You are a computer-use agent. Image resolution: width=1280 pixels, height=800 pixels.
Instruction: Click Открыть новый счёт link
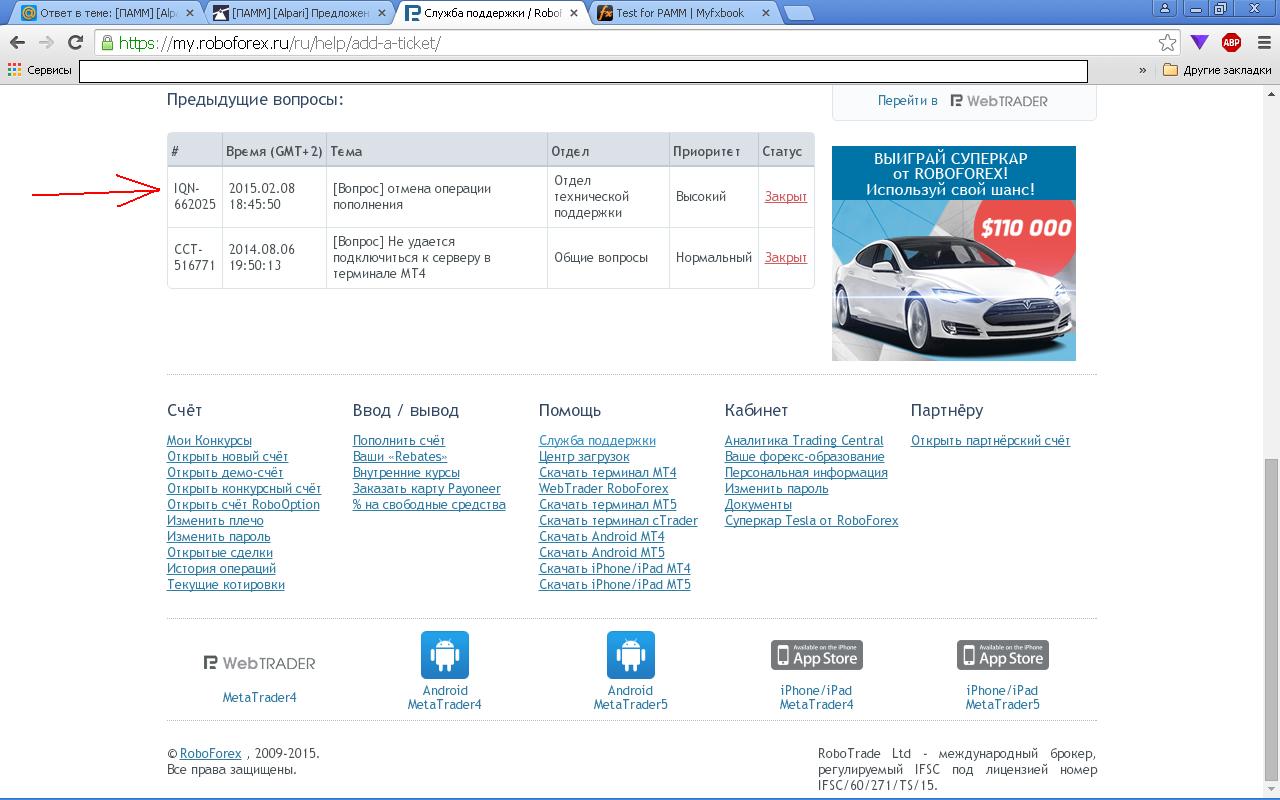pos(227,457)
